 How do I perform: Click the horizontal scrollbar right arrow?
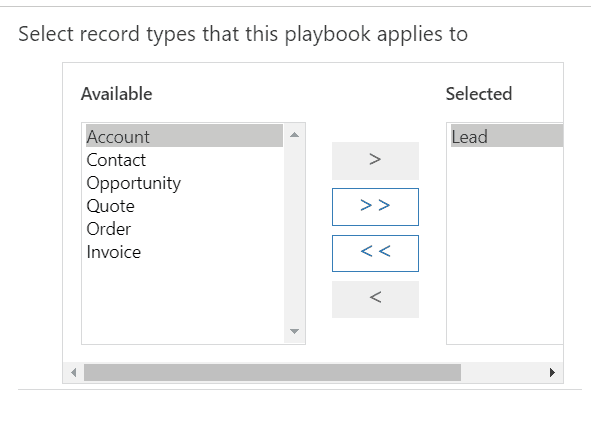[552, 372]
